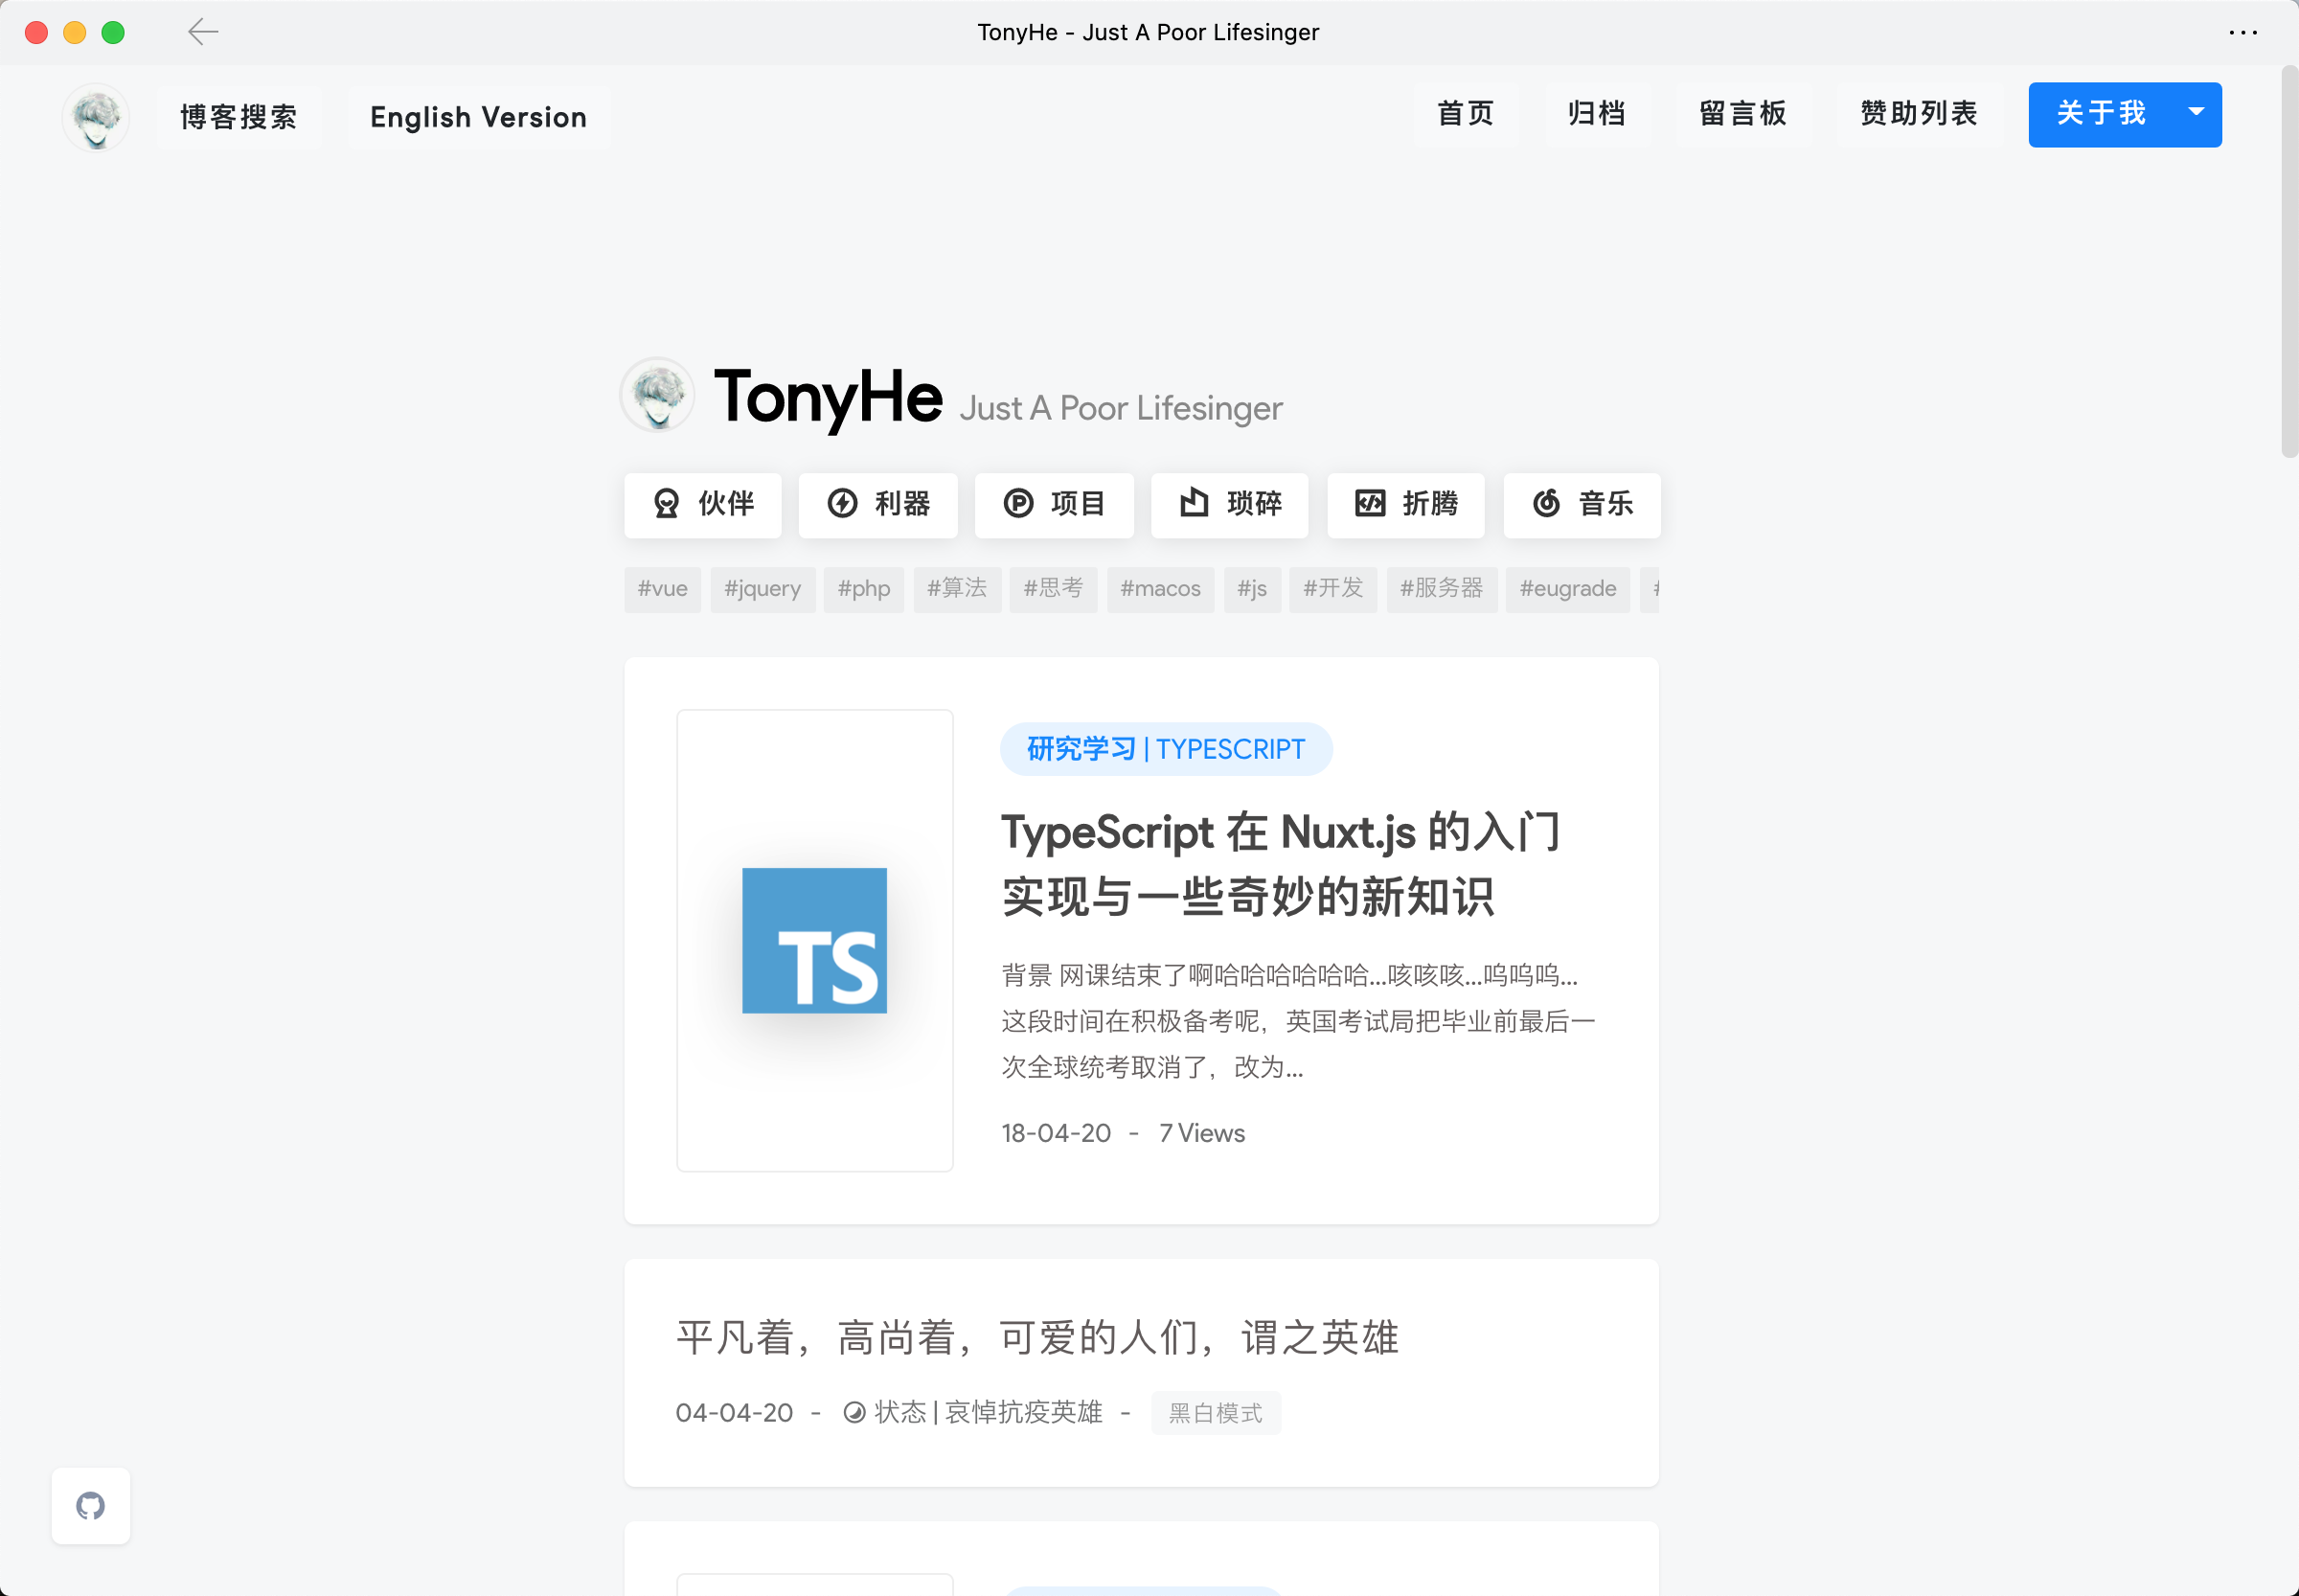
Task: Click the GitHub icon button
Action: coord(91,1505)
